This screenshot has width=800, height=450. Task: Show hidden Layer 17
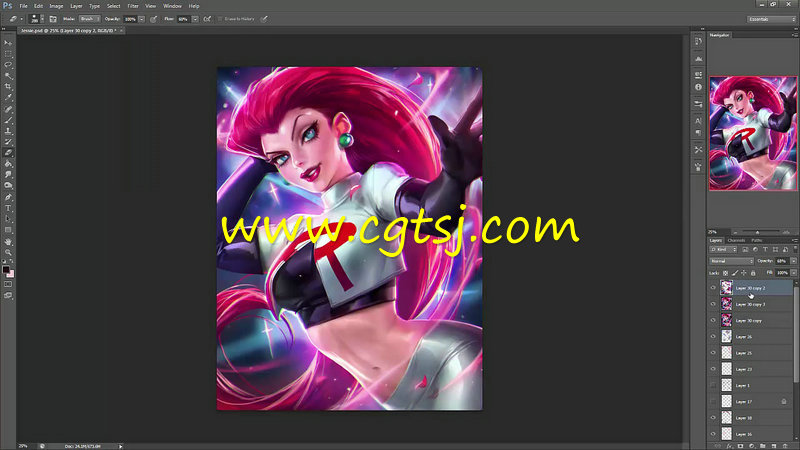tap(713, 402)
